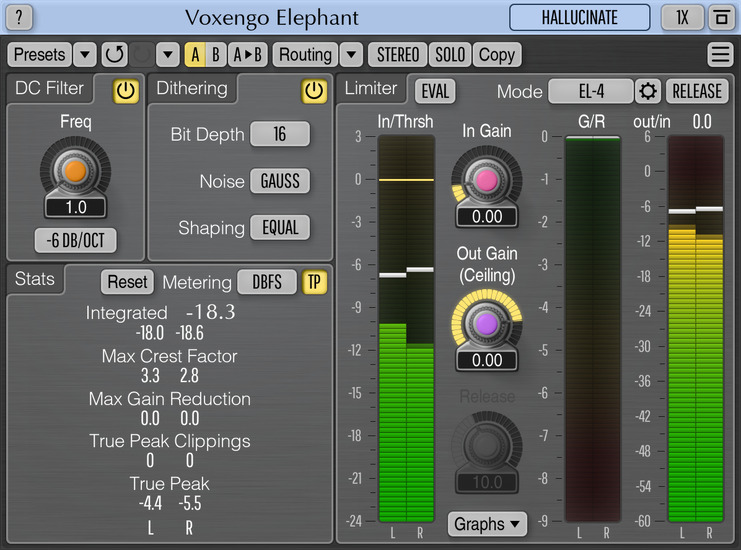Open limiter mode settings gear
Viewport: 741px width, 550px height.
tap(647, 91)
